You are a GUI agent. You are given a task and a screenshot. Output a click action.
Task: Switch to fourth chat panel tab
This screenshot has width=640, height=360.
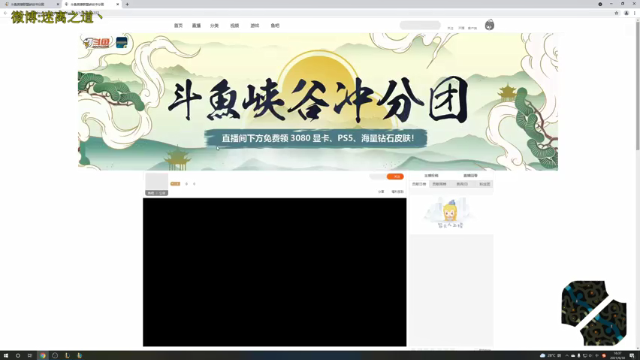pos(484,184)
